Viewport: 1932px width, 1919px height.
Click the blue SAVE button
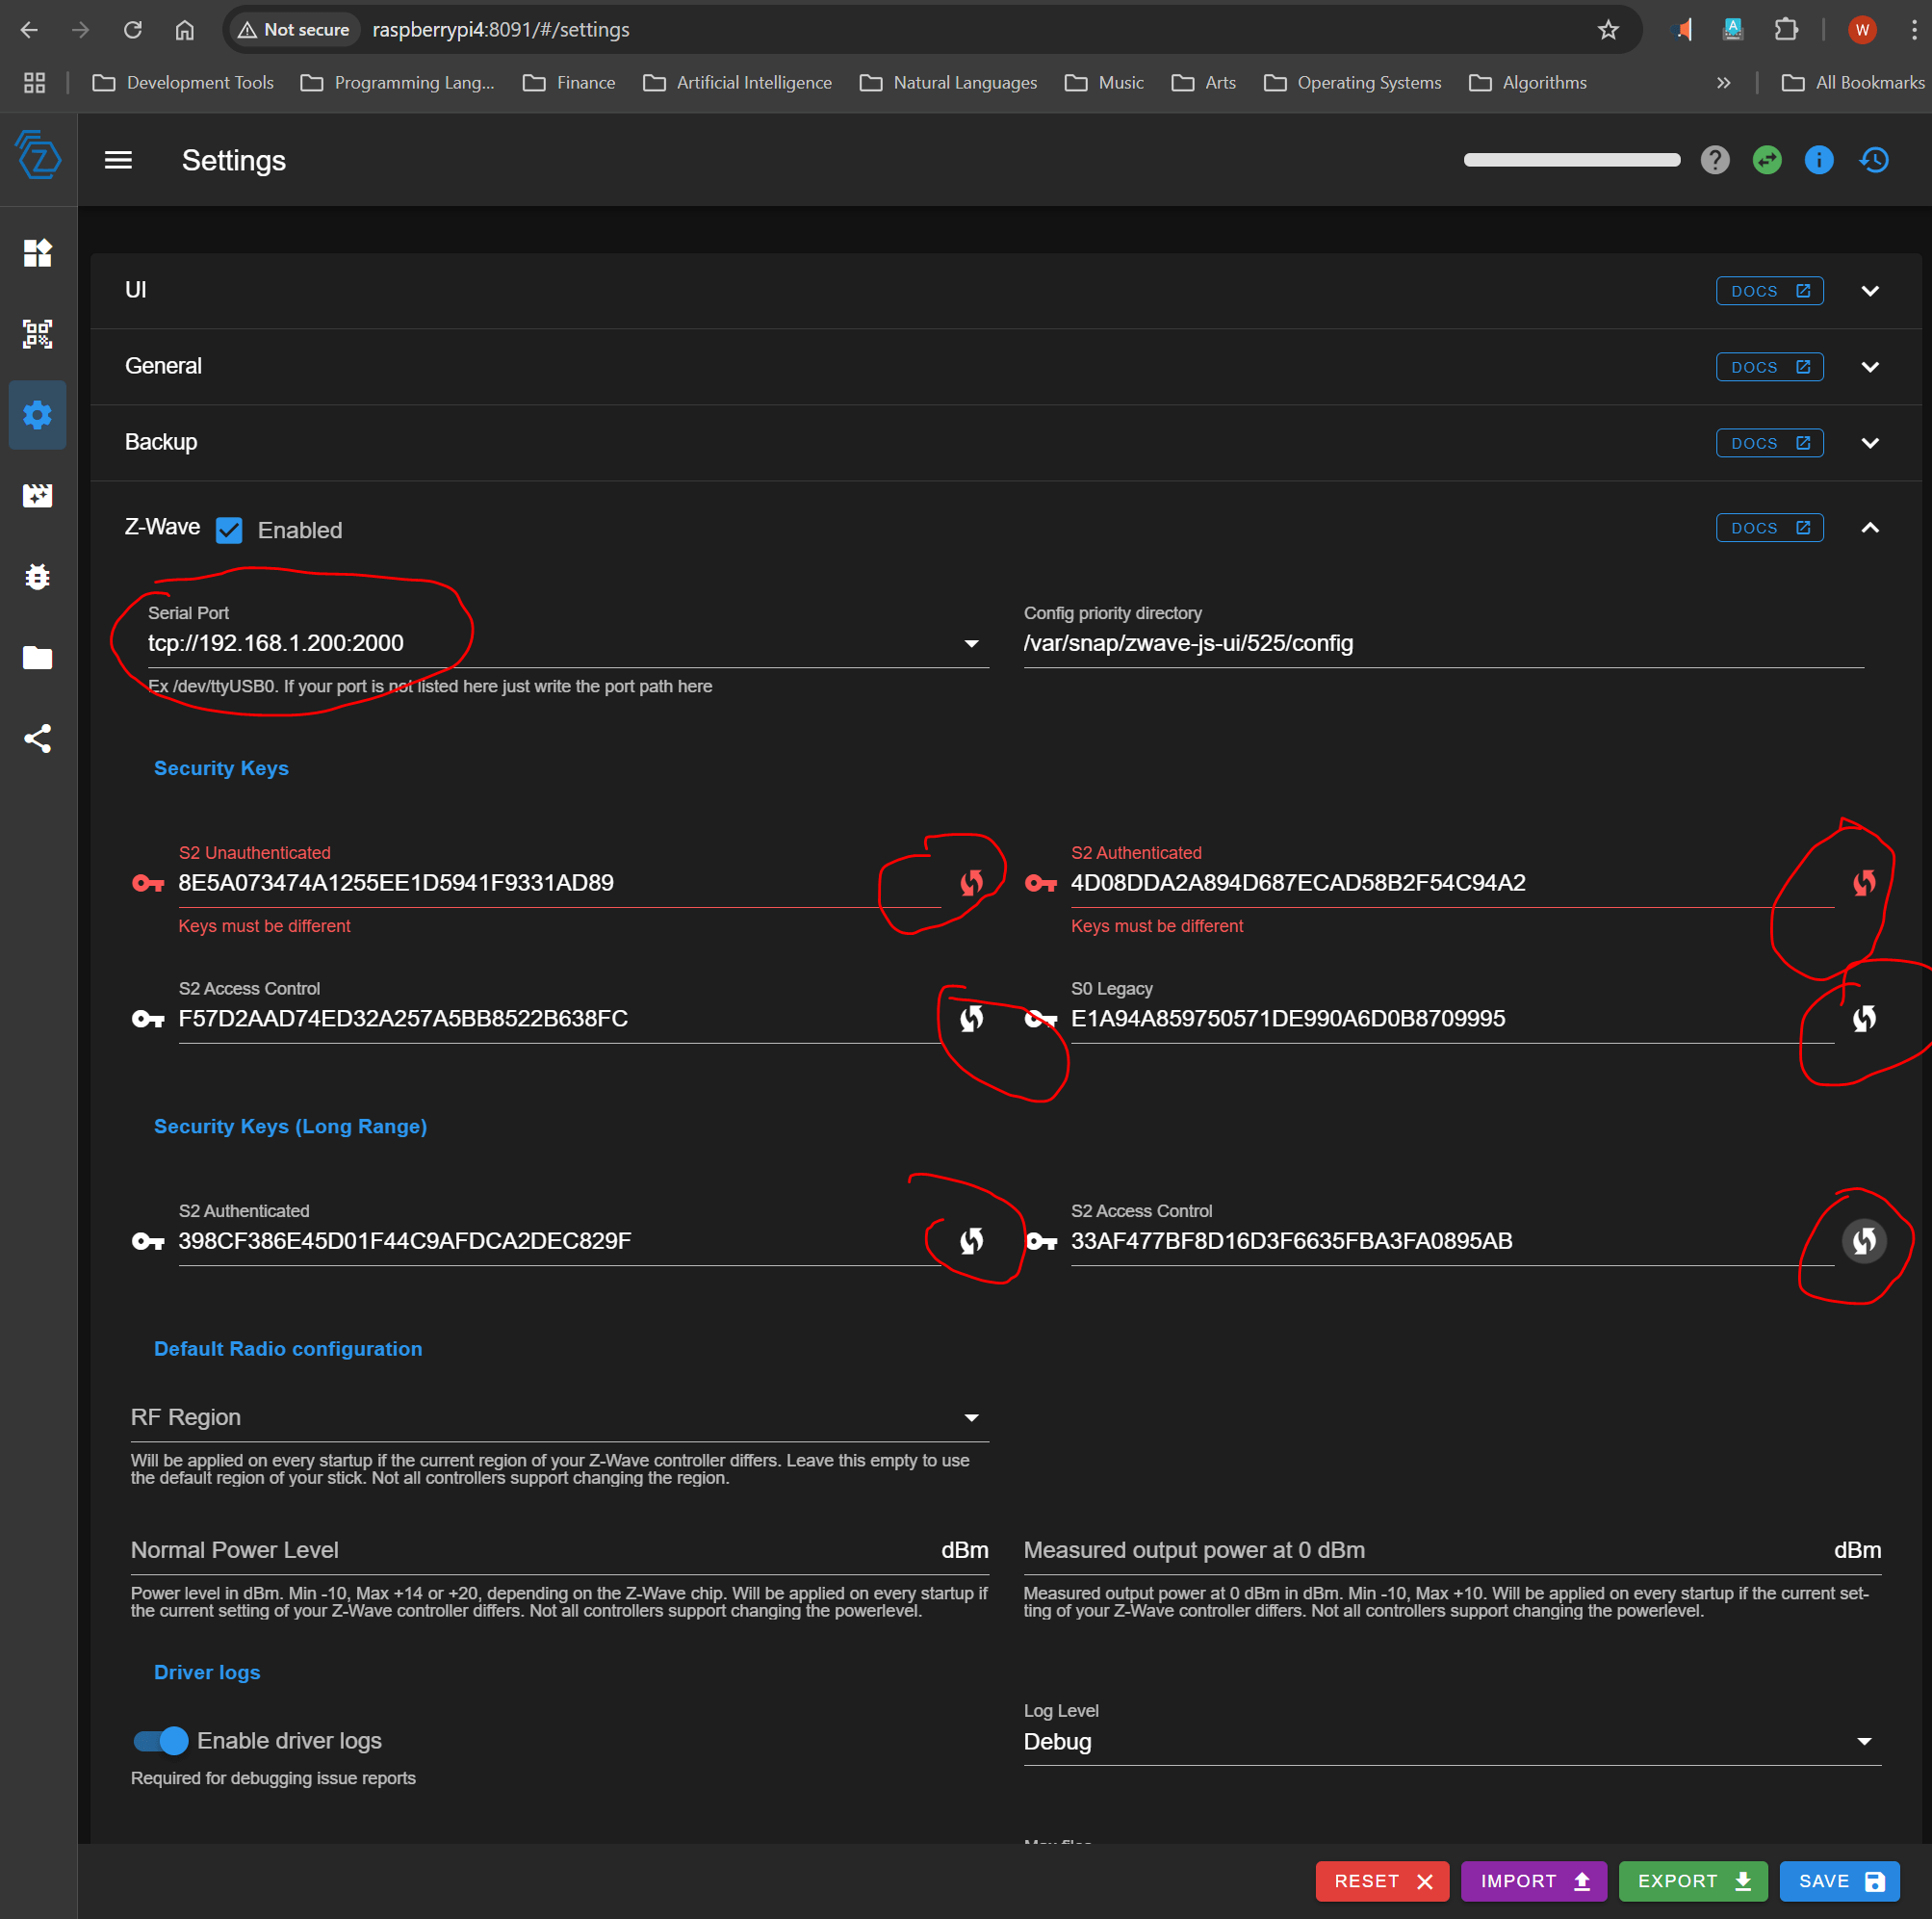tap(1840, 1881)
